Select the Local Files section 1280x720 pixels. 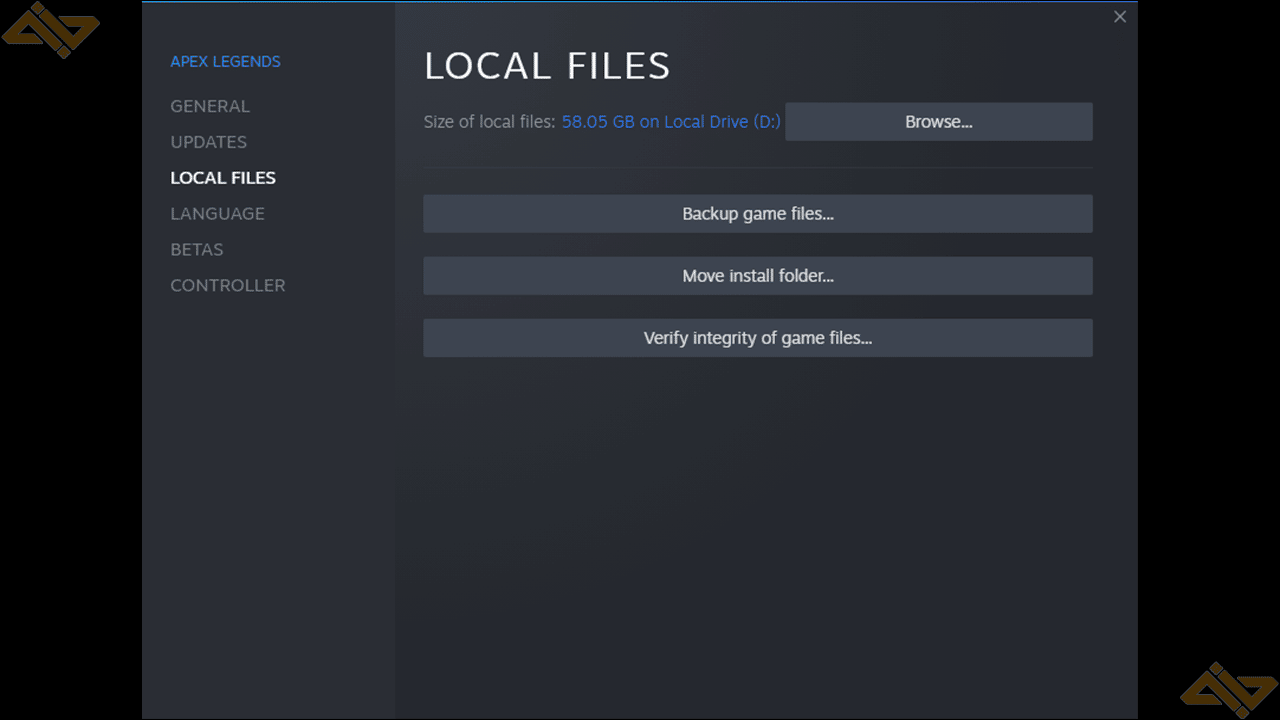pos(223,178)
